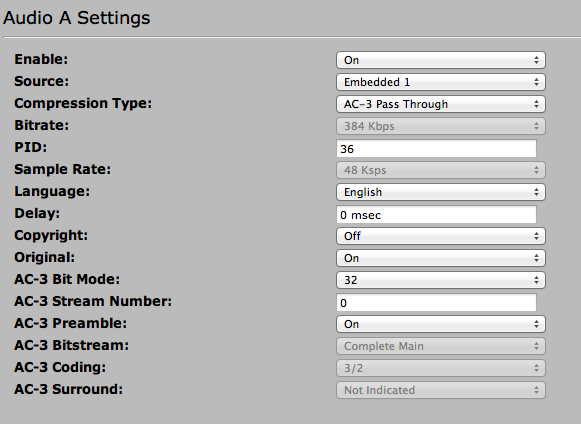Click the Copyright: label
Screen dimensions: 581x424
[x=51, y=235]
